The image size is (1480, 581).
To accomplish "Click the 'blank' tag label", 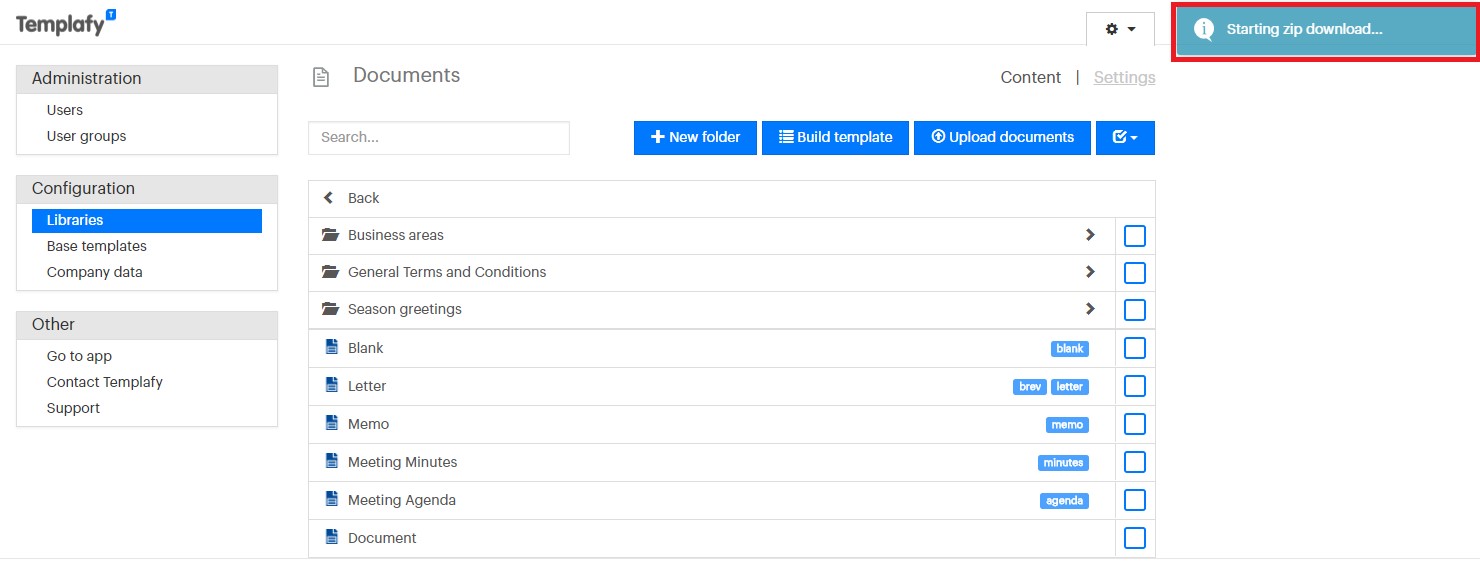I will point(1069,349).
